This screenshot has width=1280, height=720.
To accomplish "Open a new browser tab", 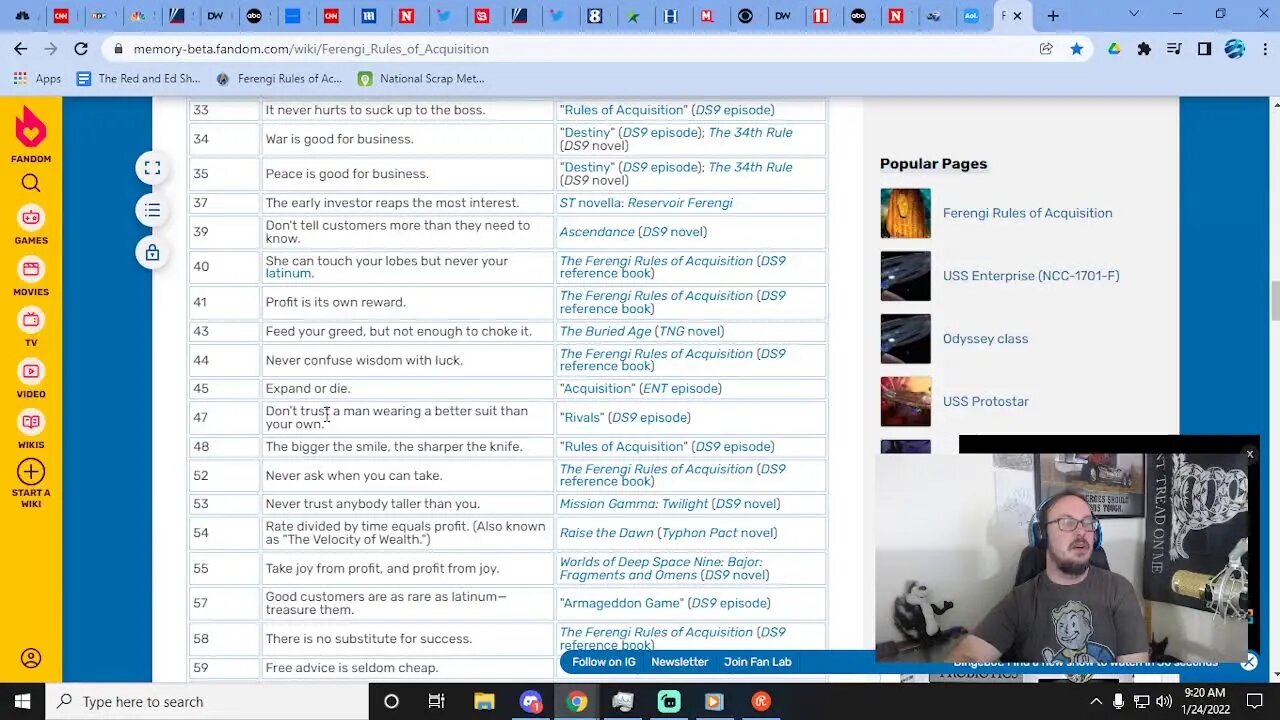I will [1053, 16].
